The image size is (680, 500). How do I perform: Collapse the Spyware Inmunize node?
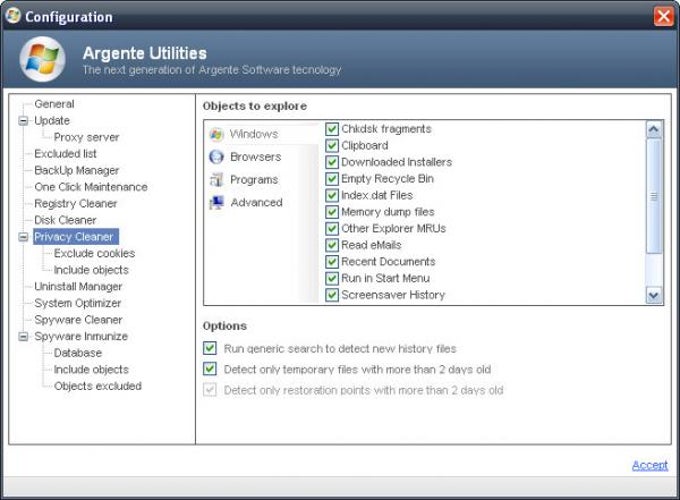(x=23, y=337)
